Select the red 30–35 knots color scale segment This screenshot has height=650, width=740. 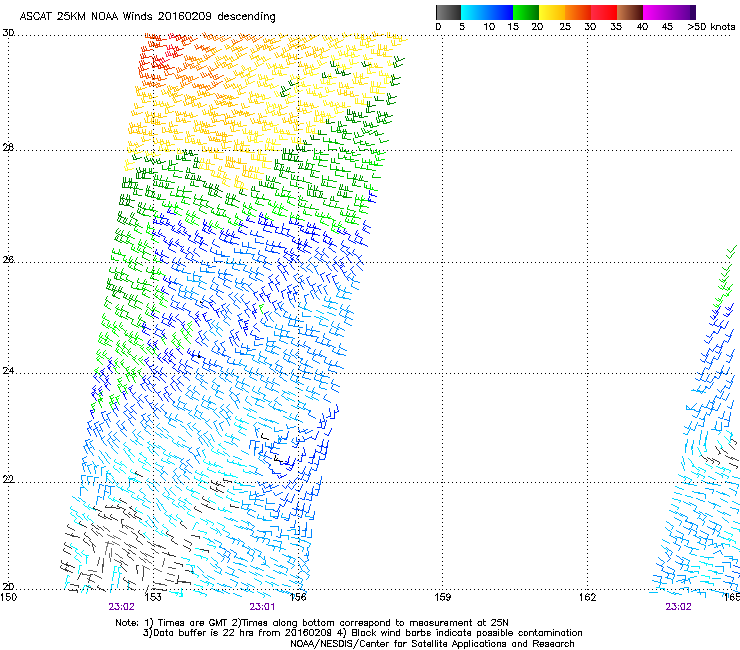[604, 12]
